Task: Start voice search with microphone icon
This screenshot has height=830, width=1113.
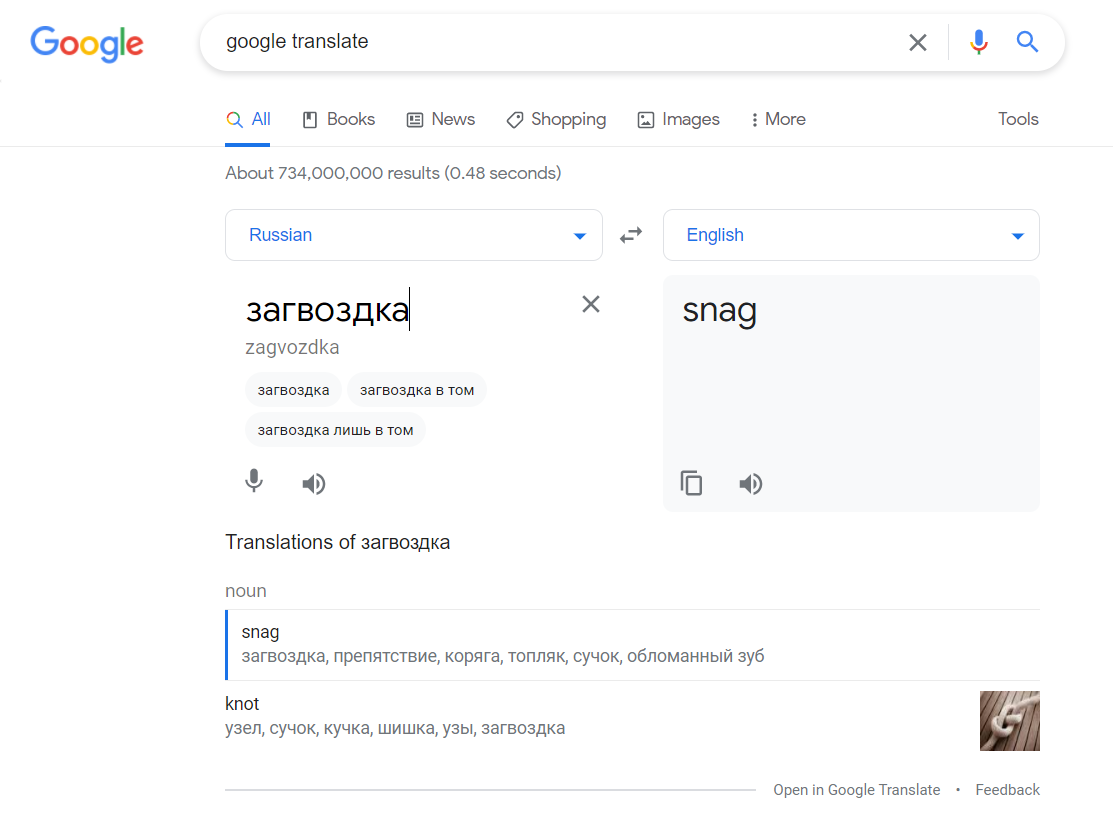Action: pyautogui.click(x=978, y=42)
